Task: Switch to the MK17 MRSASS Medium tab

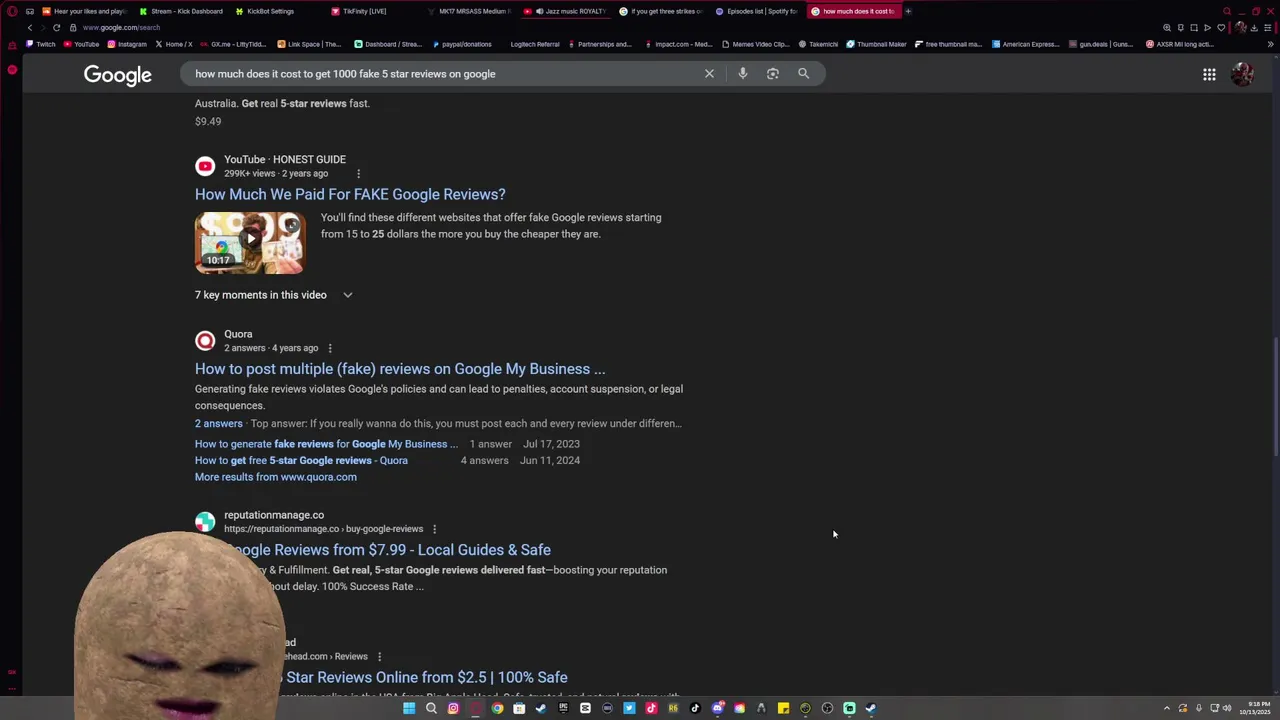Action: pos(468,11)
